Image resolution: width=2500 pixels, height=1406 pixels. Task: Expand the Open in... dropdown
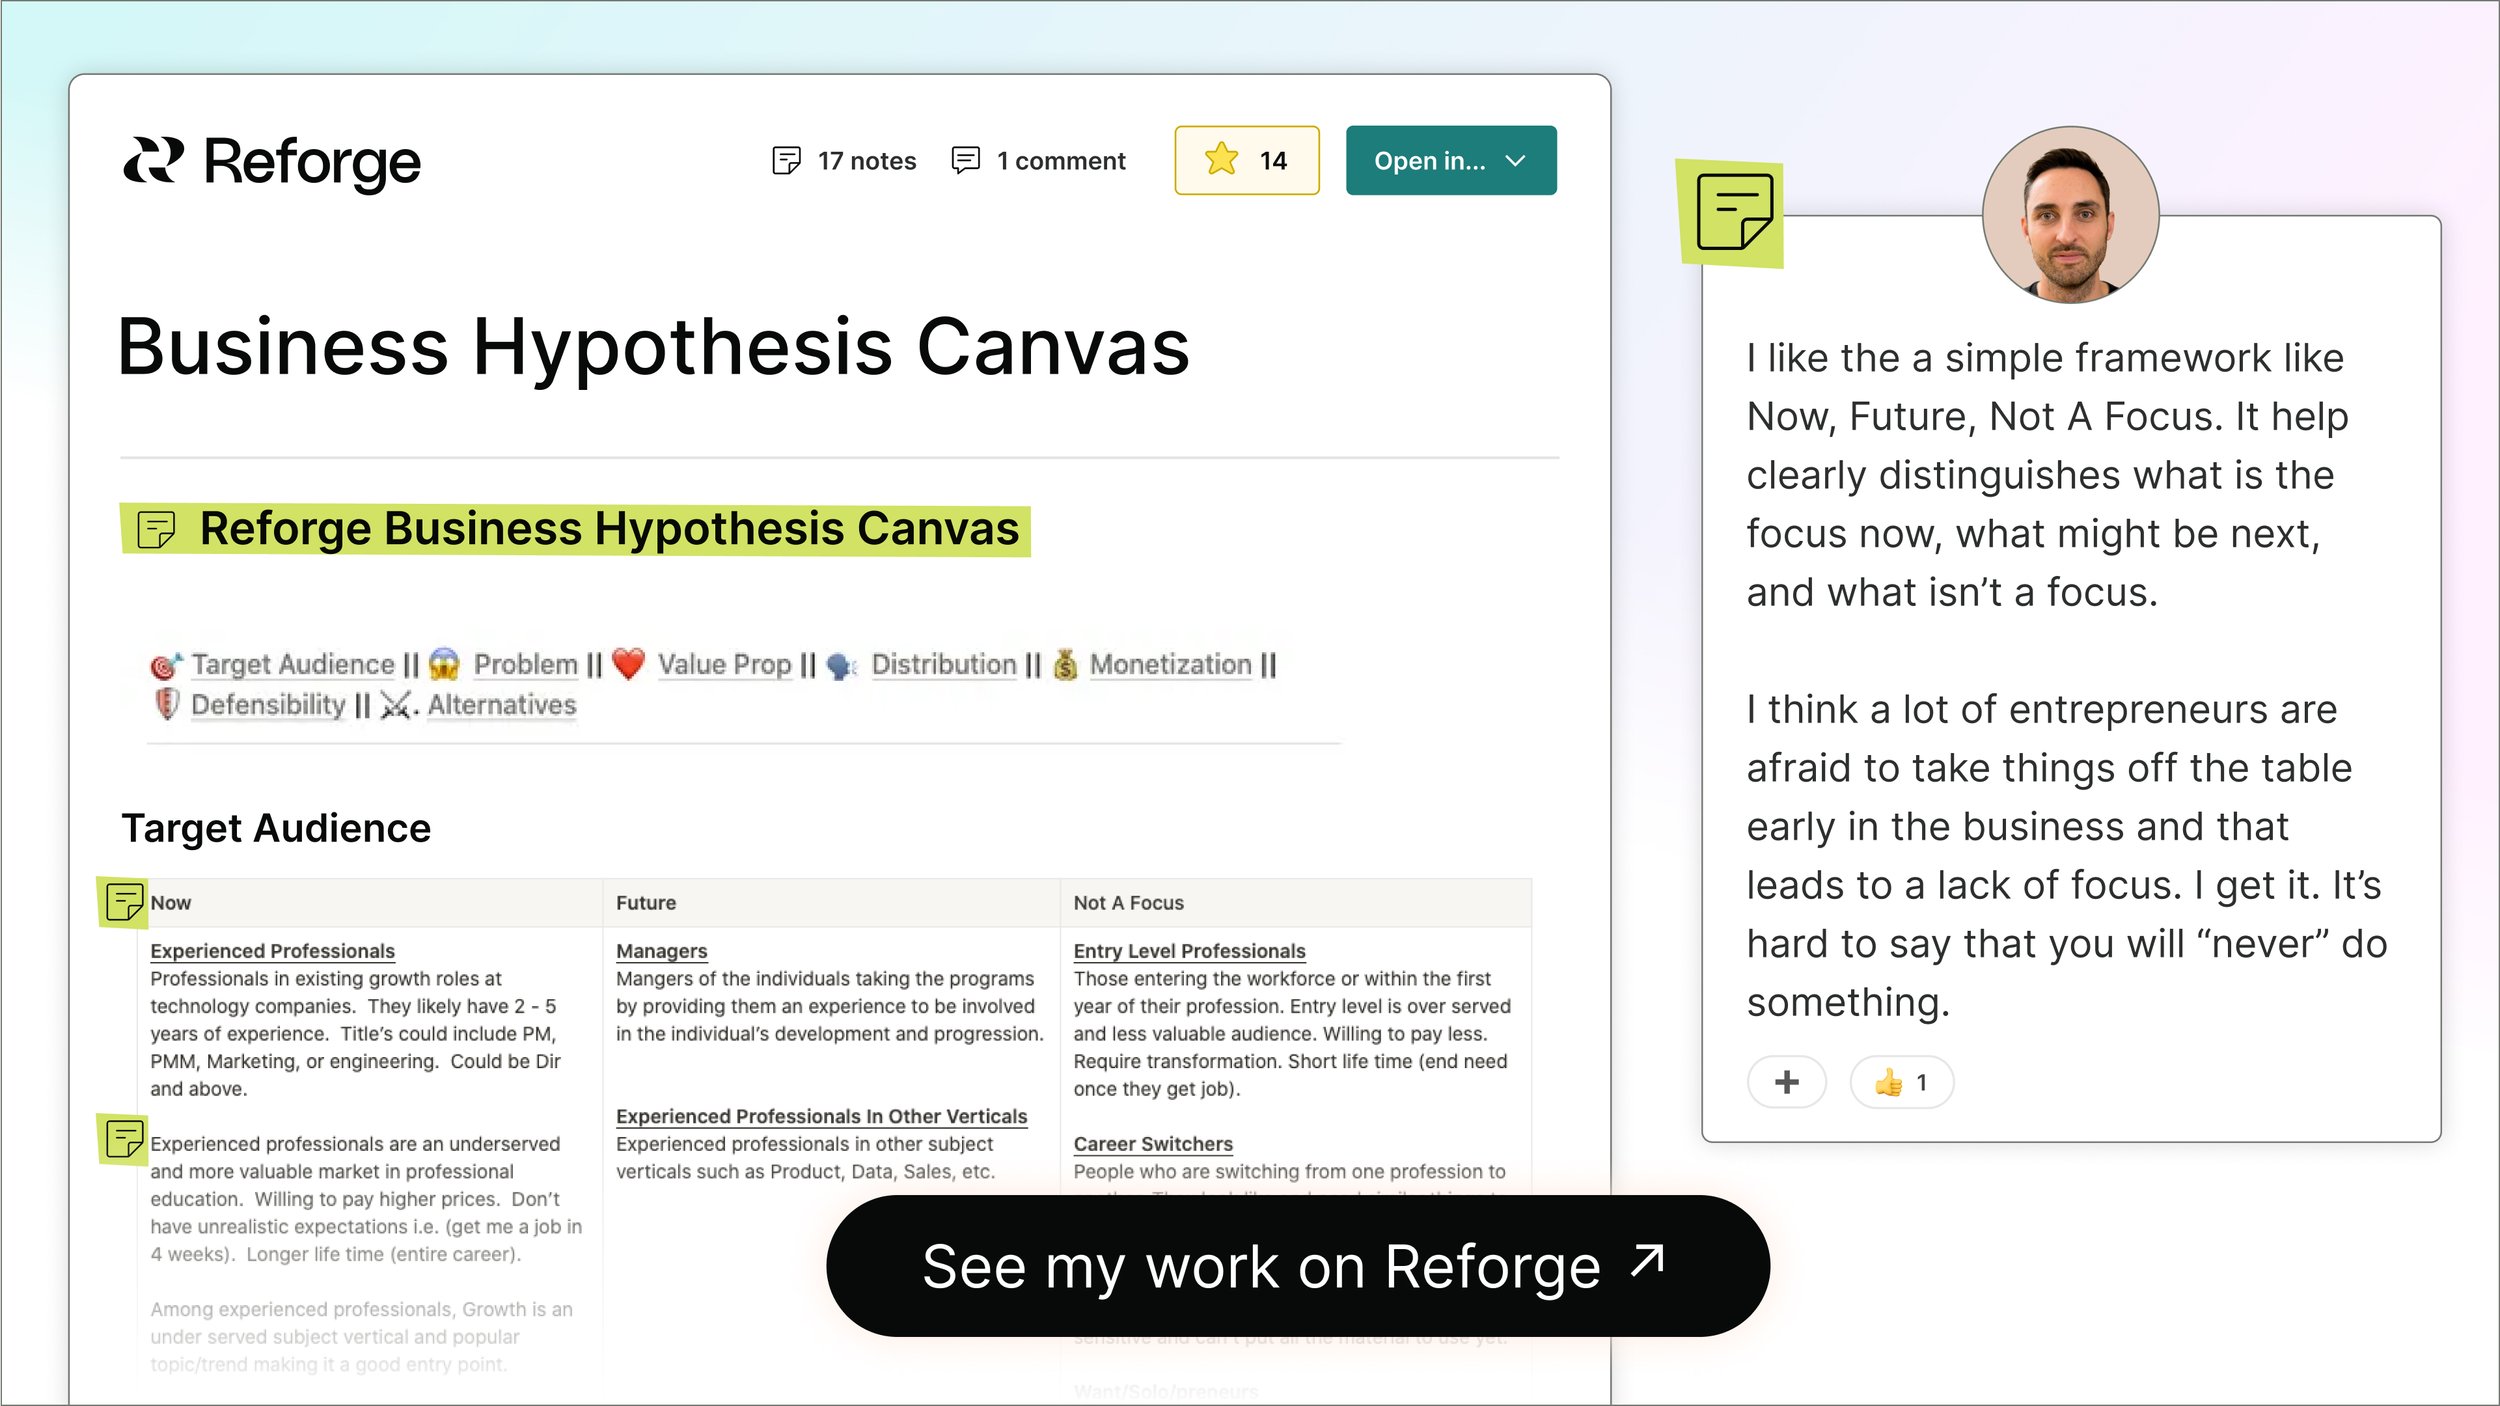(x=1450, y=160)
